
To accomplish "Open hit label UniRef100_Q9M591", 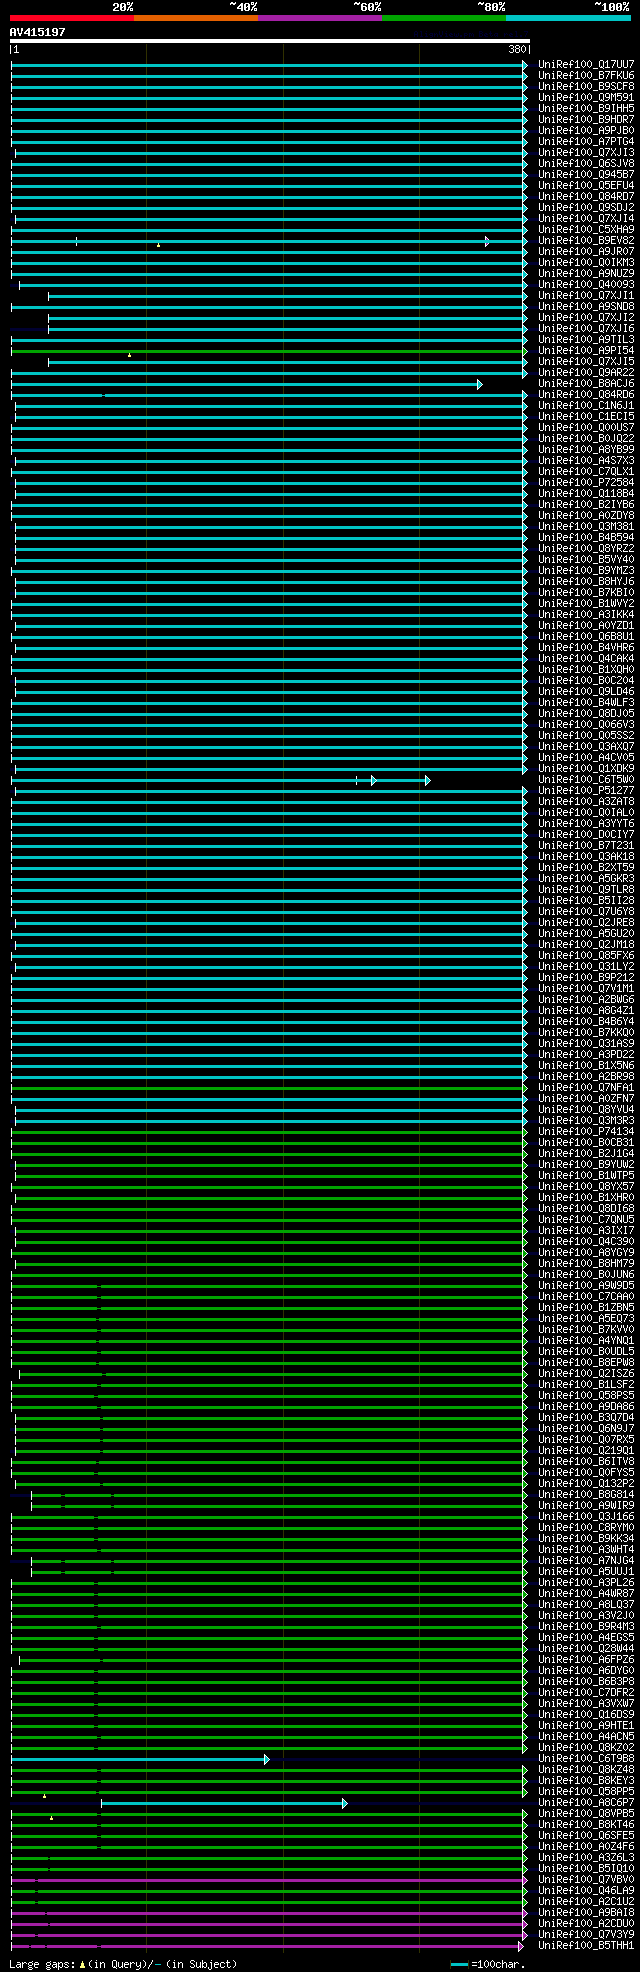I will 586,98.
